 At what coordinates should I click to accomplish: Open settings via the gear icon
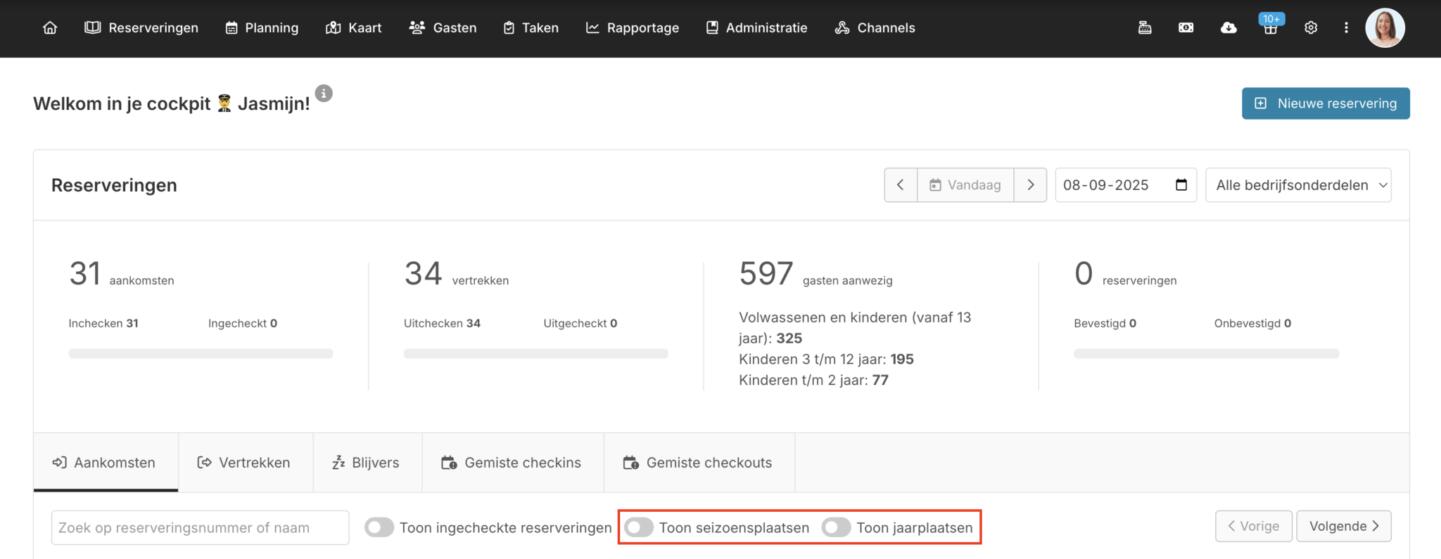click(1311, 28)
